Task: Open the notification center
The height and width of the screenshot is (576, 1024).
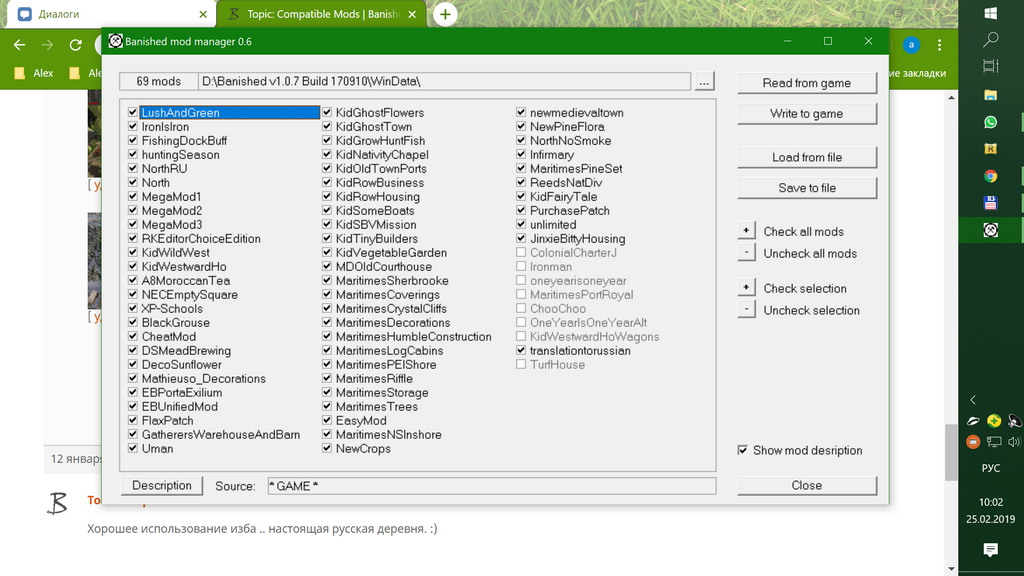Action: [x=991, y=550]
